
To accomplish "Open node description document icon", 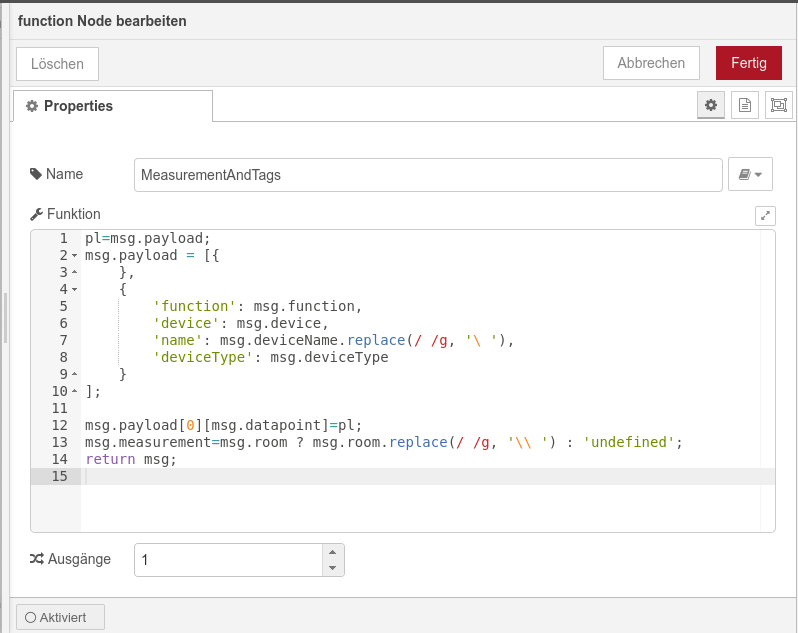I will [744, 105].
